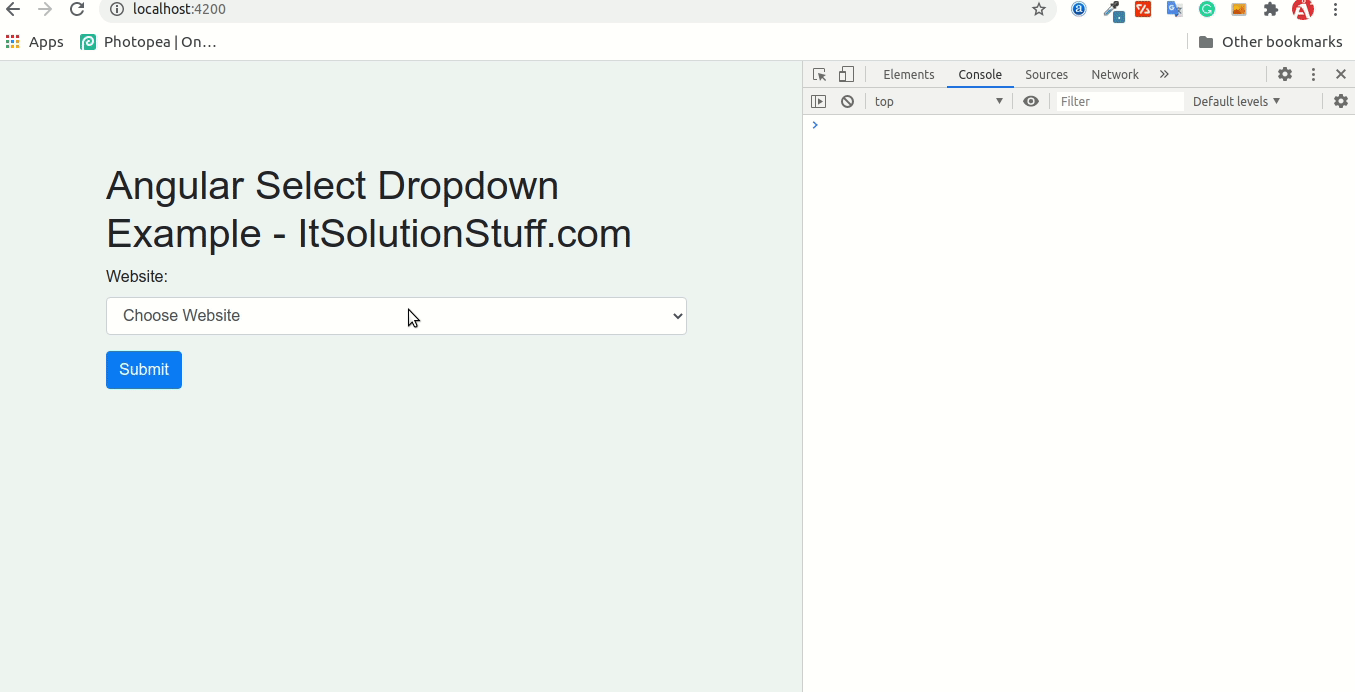Open the 'top' execution context dropdown

pos(937,101)
